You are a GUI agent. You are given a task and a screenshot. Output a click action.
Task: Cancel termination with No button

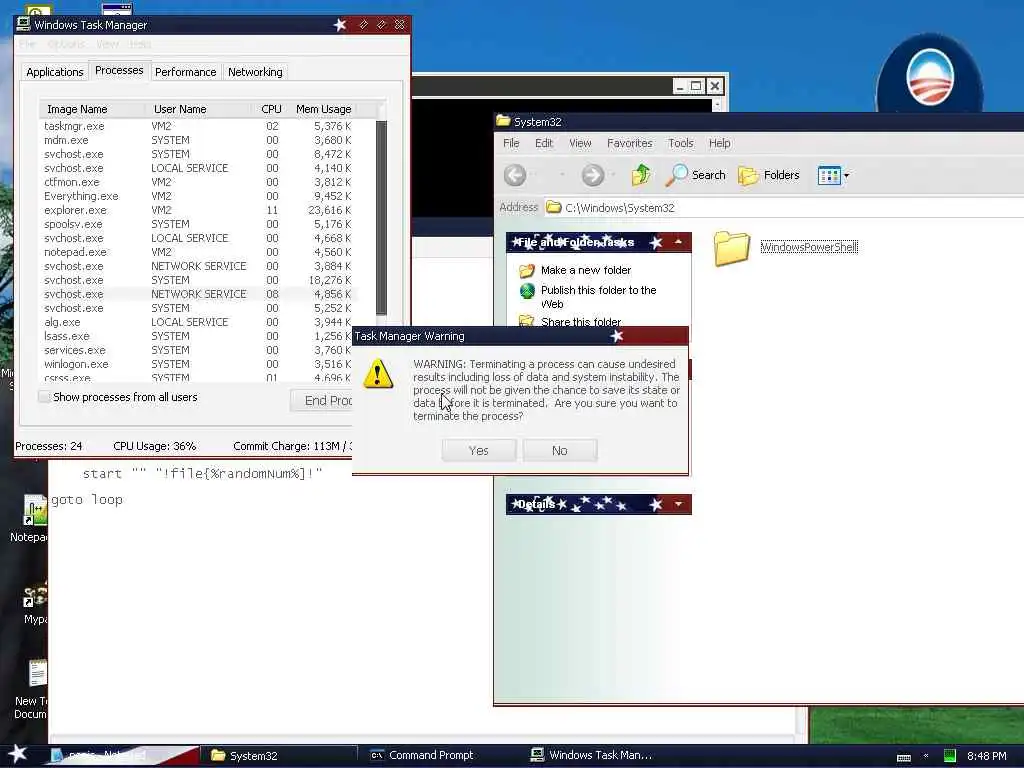pos(560,451)
